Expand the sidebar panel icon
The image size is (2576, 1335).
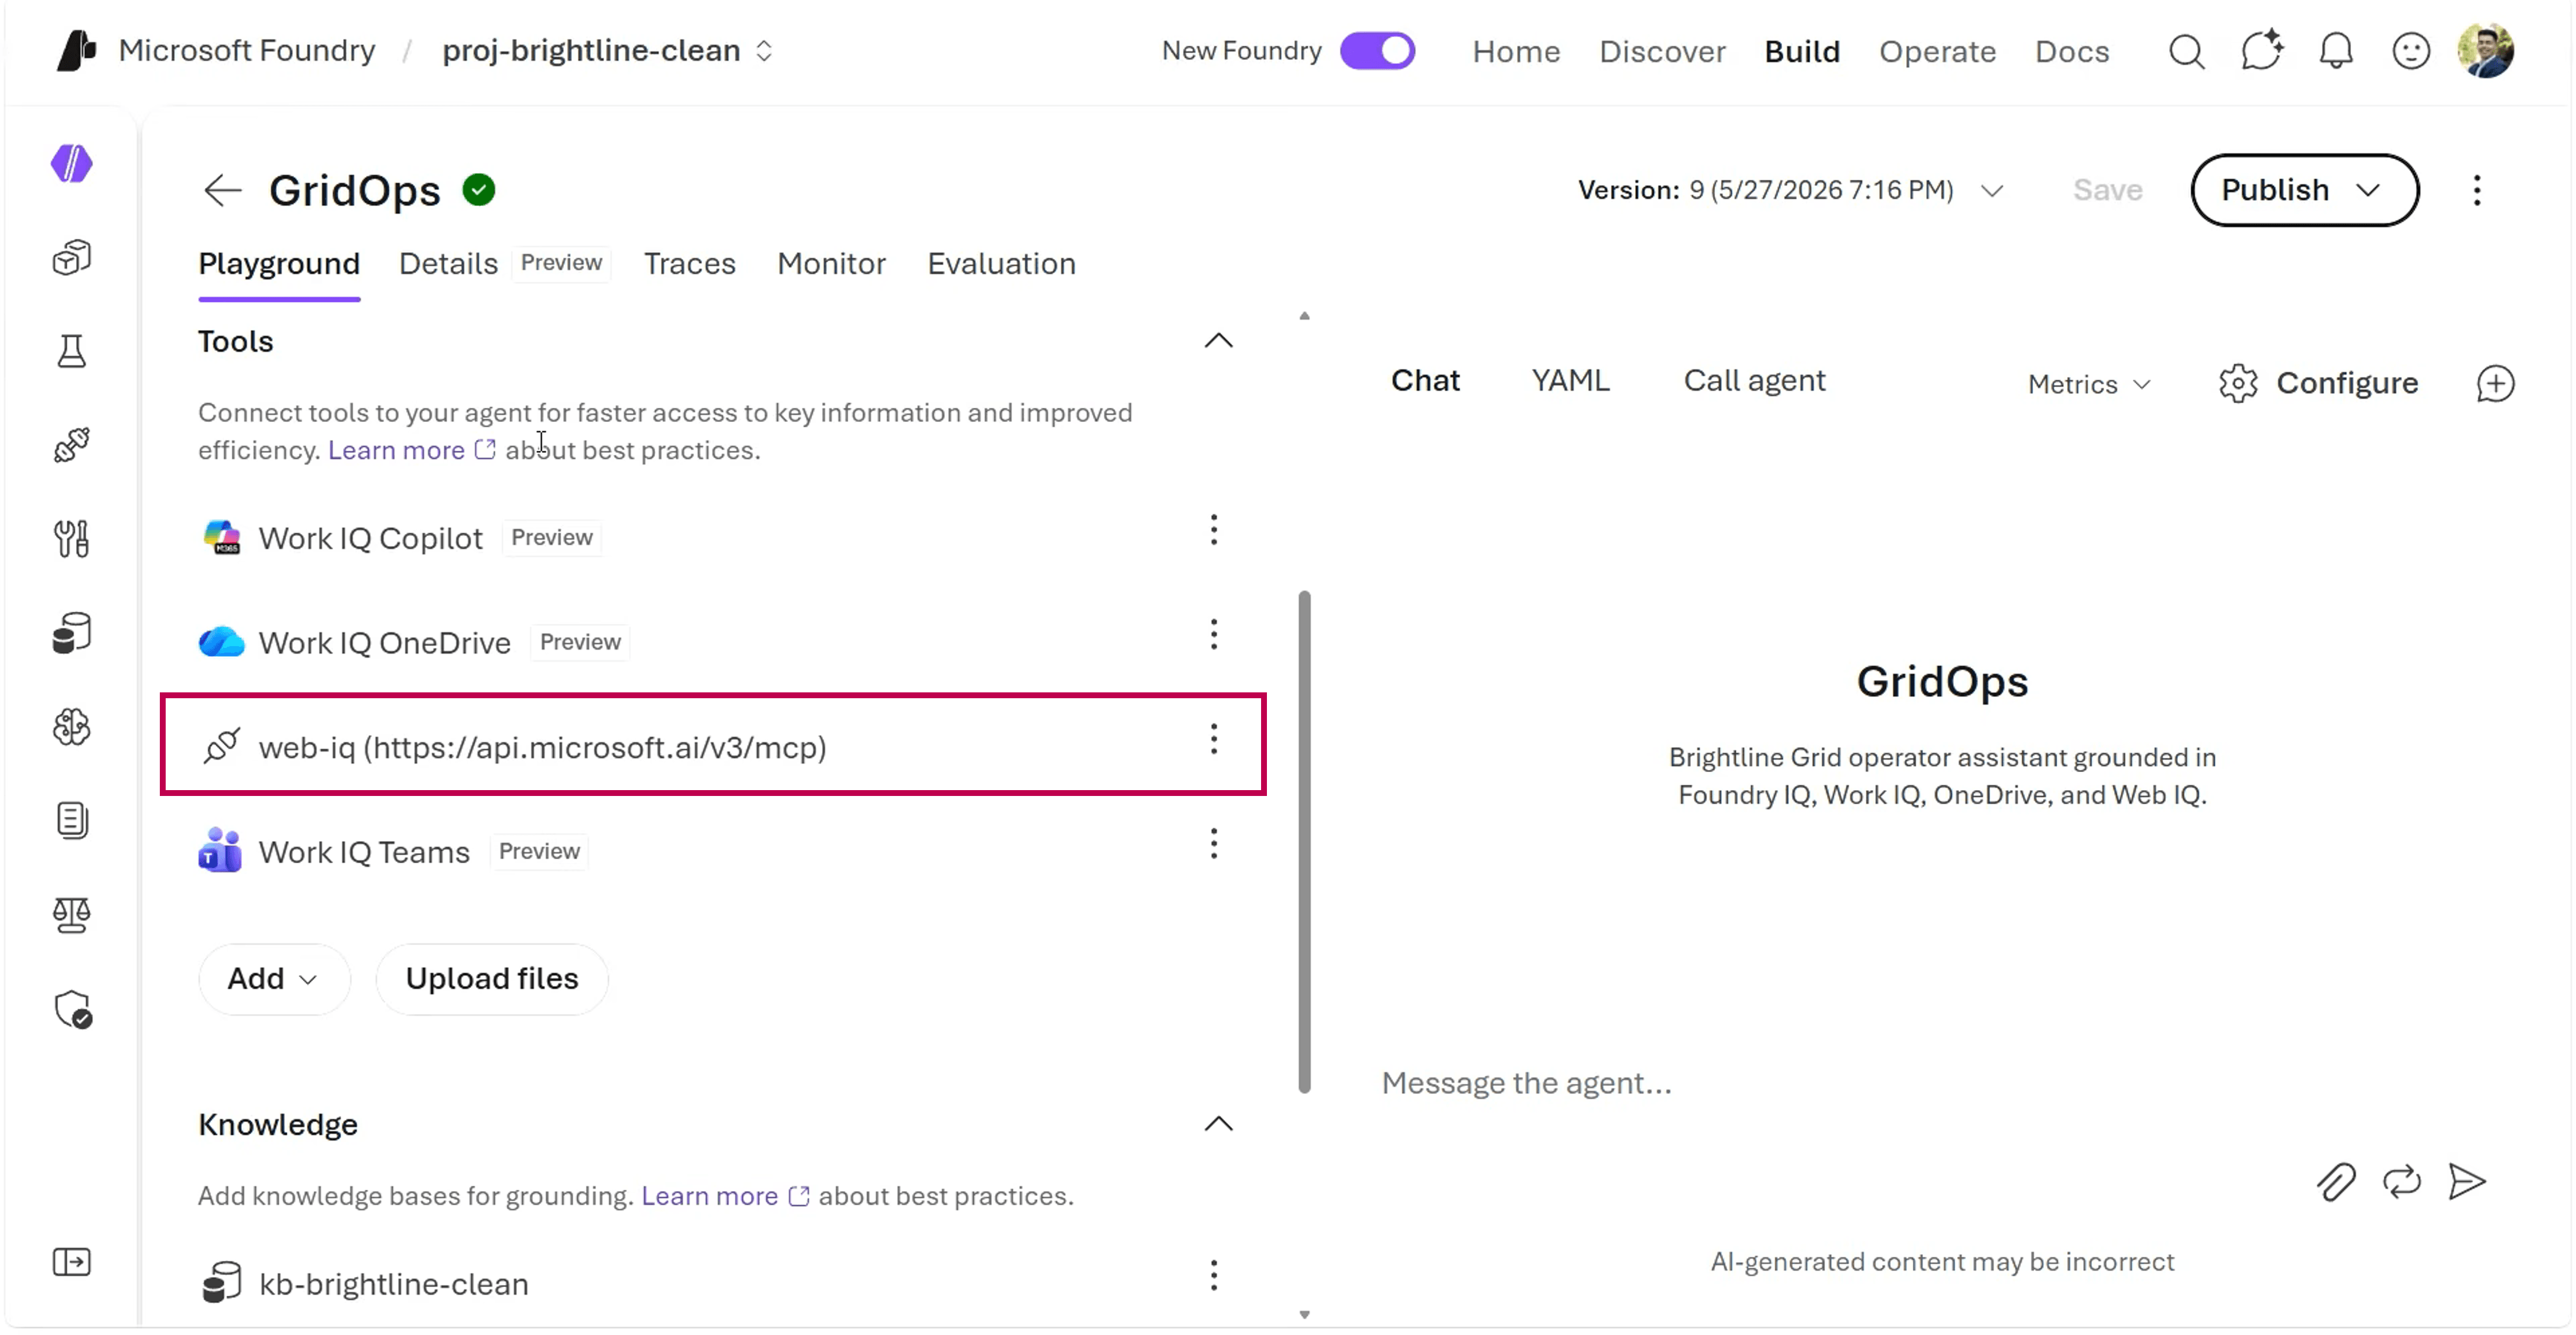tap(72, 1262)
